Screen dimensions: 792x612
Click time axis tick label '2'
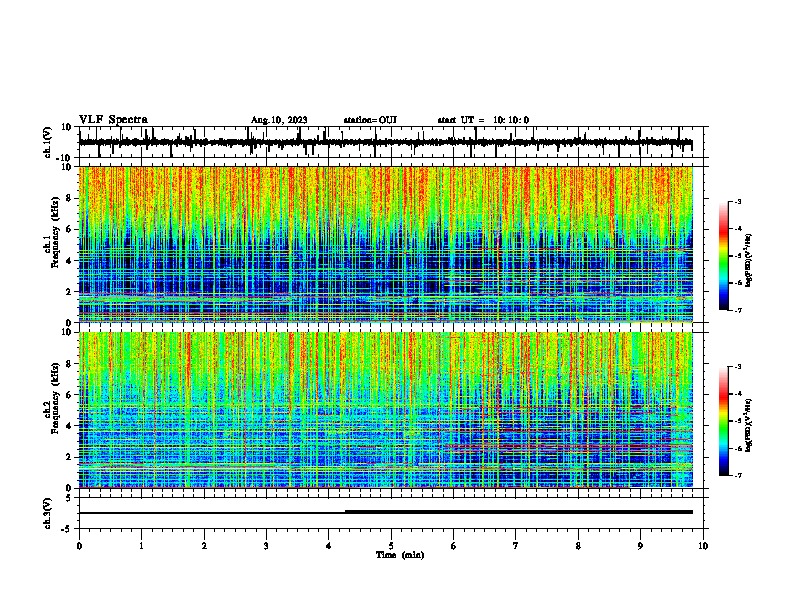click(204, 546)
